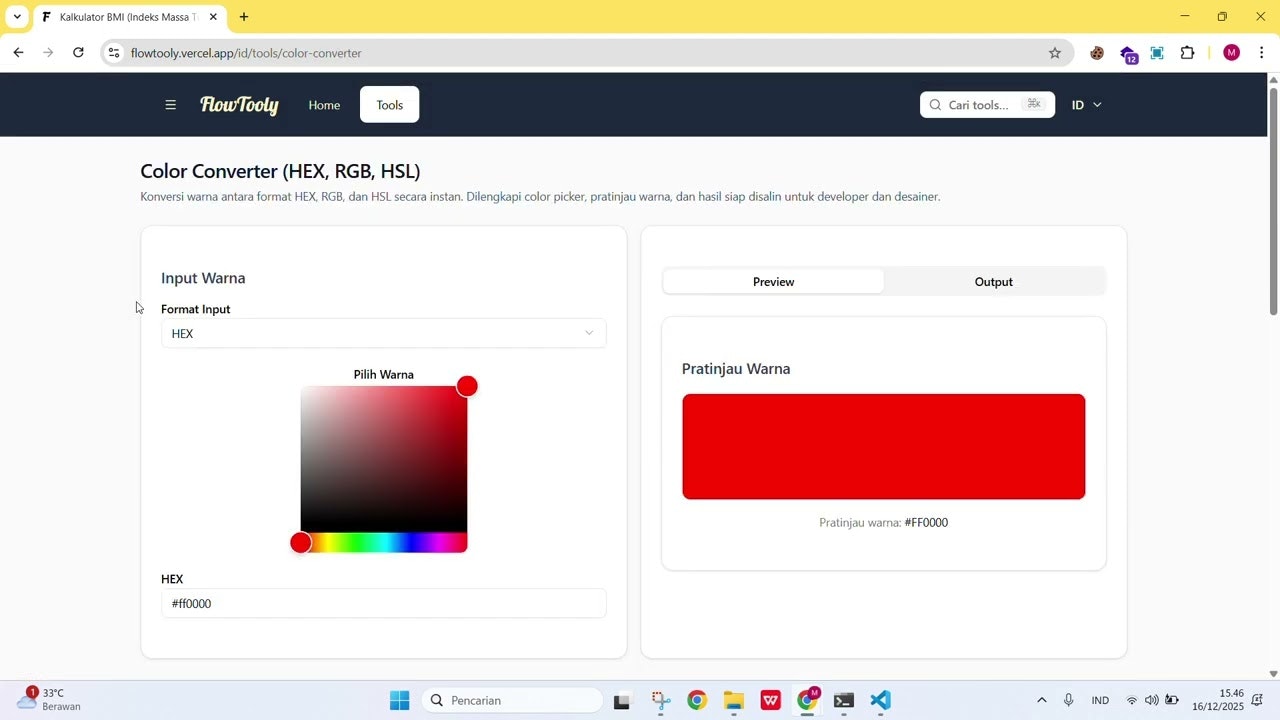Click inside the HEX value input field
The width and height of the screenshot is (1280, 720).
coord(383,603)
